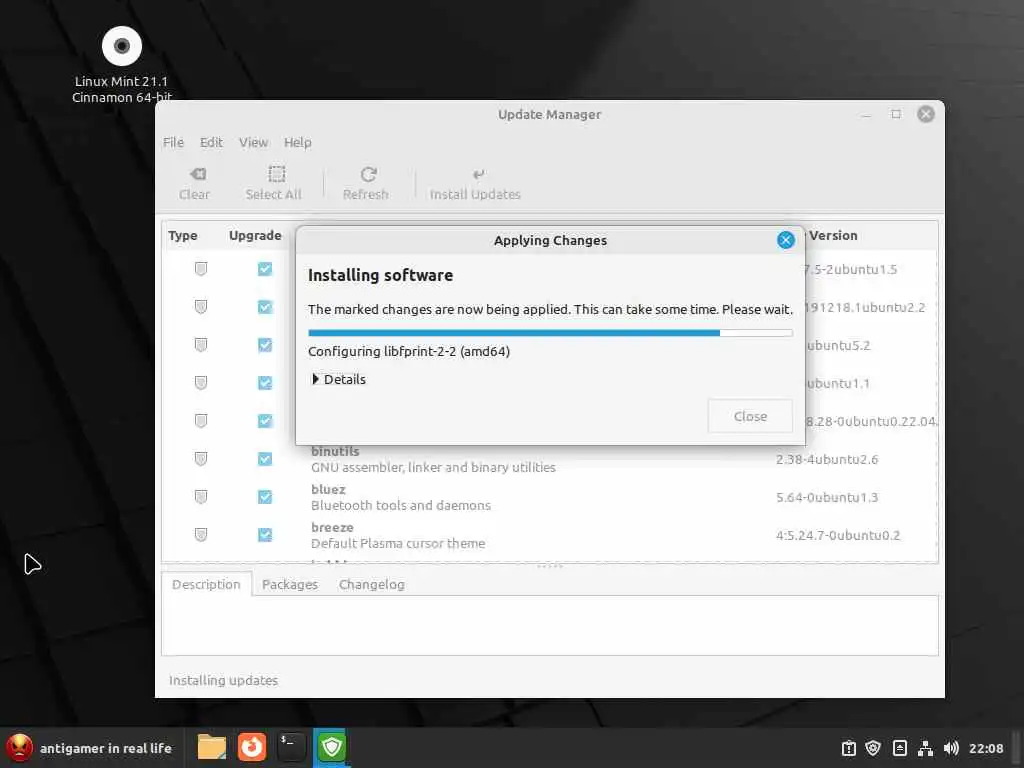This screenshot has width=1024, height=768.
Task: Select the binutils package row
Action: pos(550,458)
